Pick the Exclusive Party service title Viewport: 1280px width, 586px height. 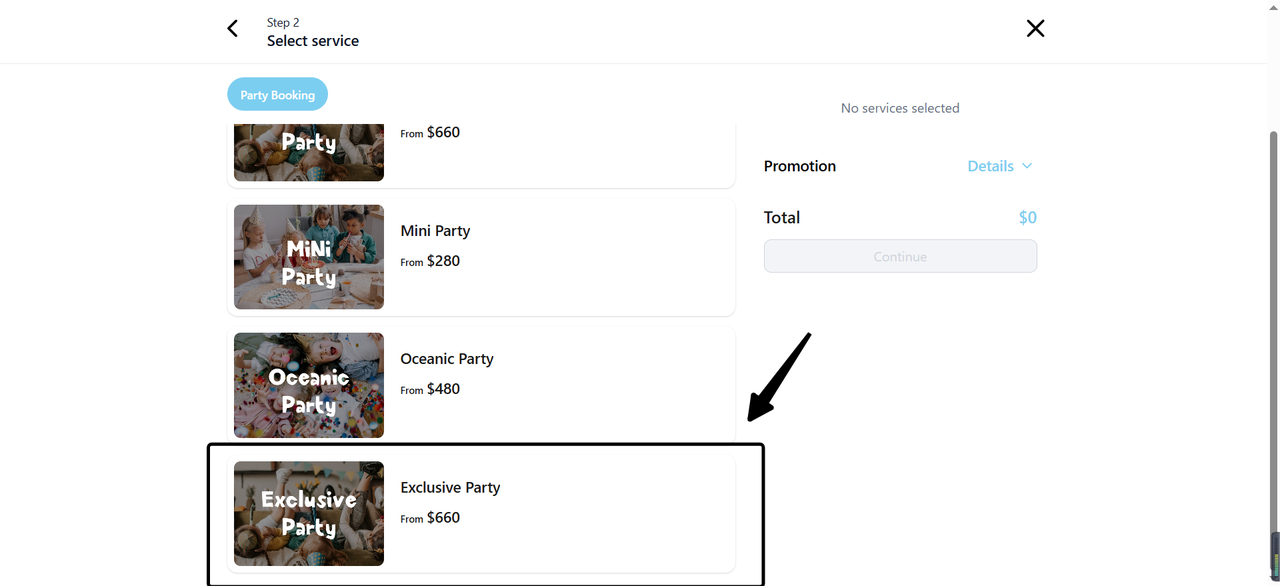(x=450, y=488)
